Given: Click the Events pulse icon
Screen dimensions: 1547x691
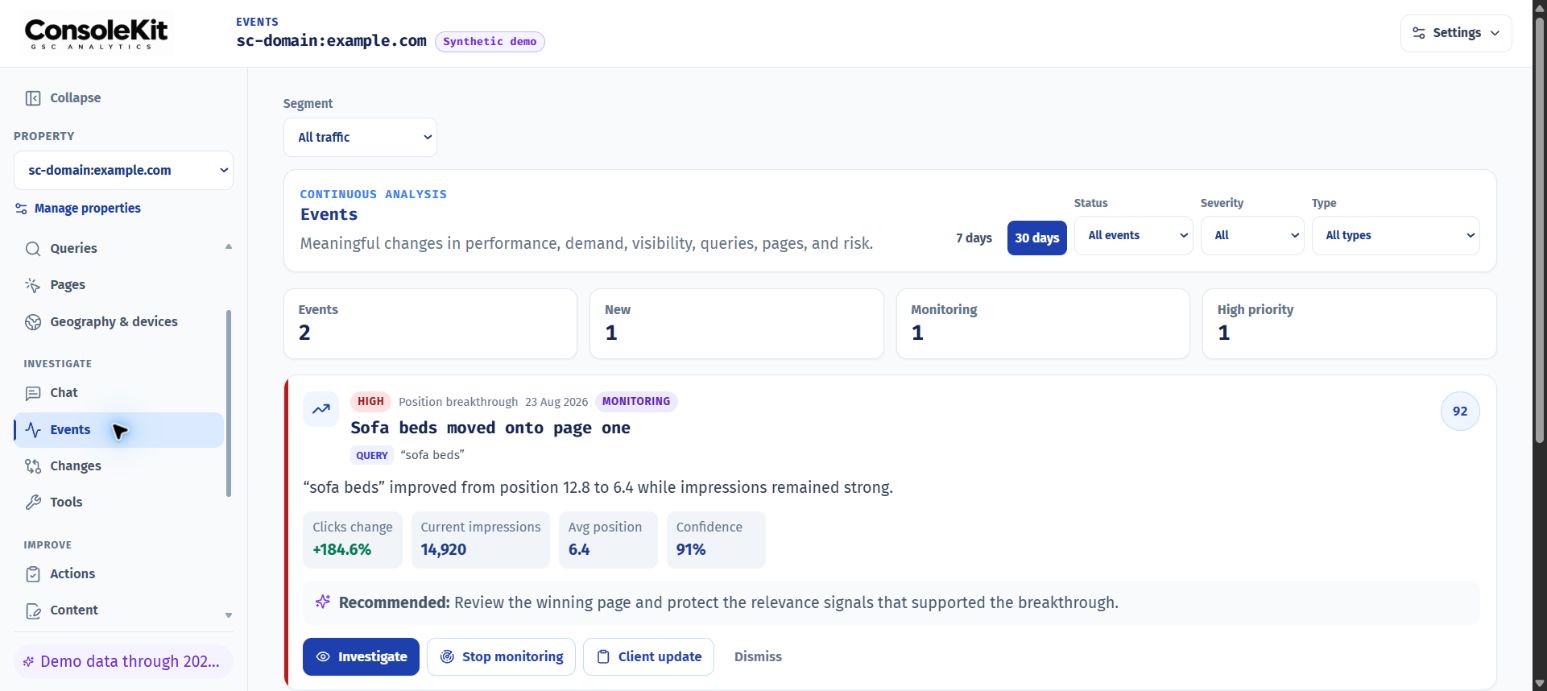Looking at the screenshot, I should (33, 430).
